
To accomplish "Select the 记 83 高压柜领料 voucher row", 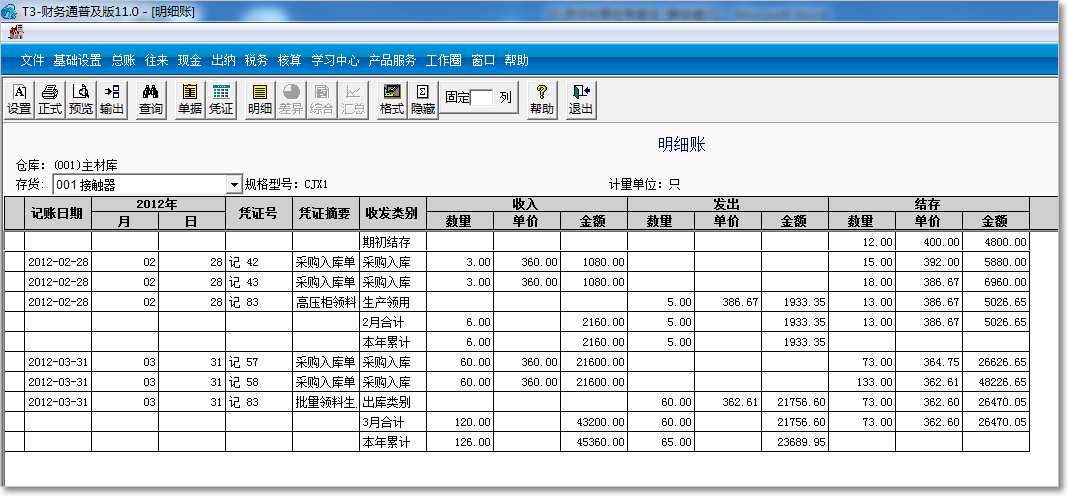I will 259,302.
